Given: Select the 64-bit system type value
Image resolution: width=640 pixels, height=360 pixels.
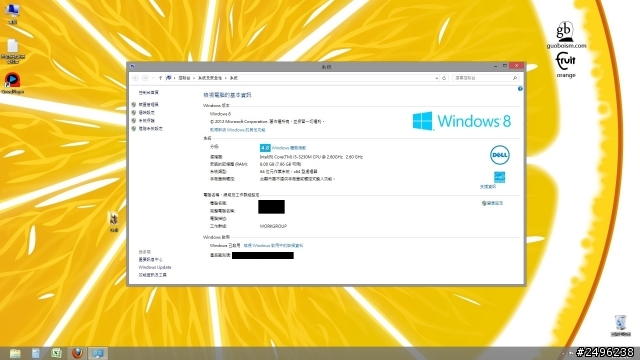Looking at the screenshot, I should click(x=289, y=171).
